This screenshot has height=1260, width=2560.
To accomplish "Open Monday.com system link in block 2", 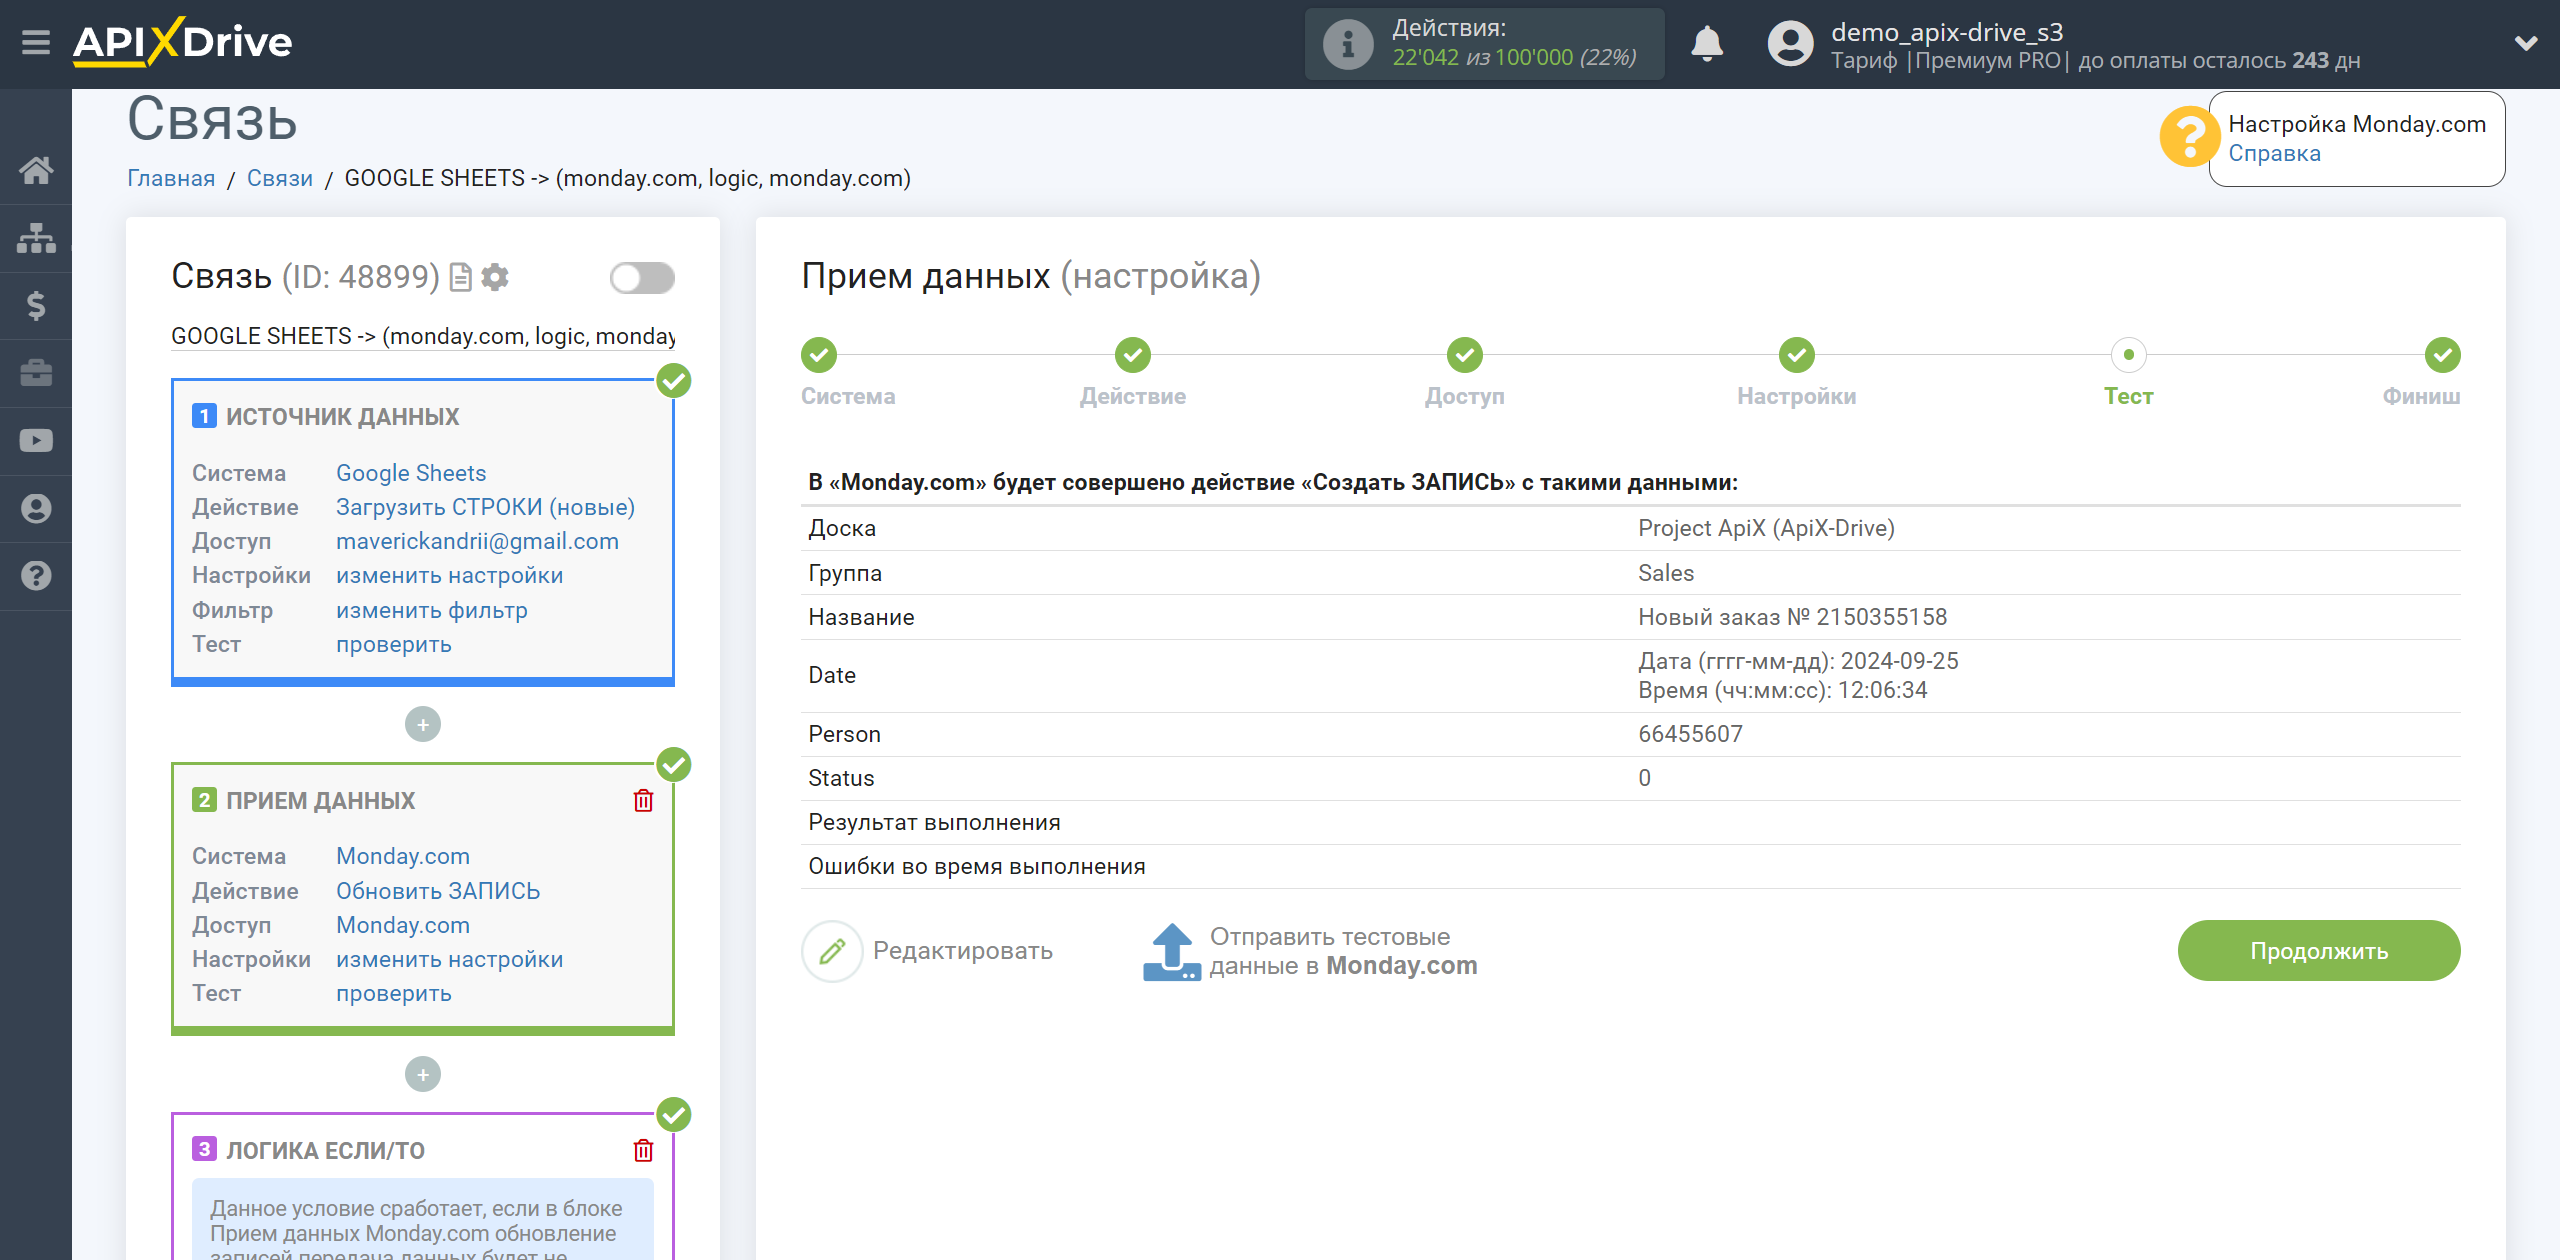I will coord(402,856).
